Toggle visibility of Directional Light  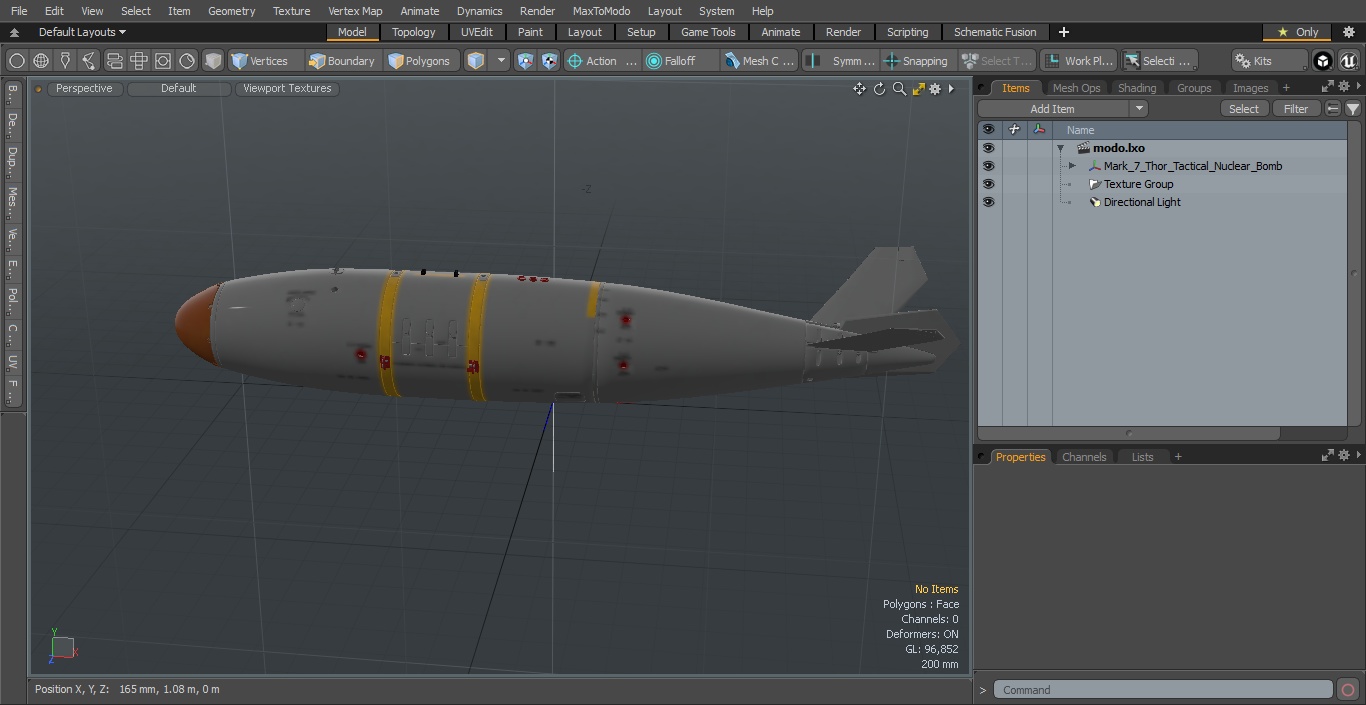tap(988, 202)
